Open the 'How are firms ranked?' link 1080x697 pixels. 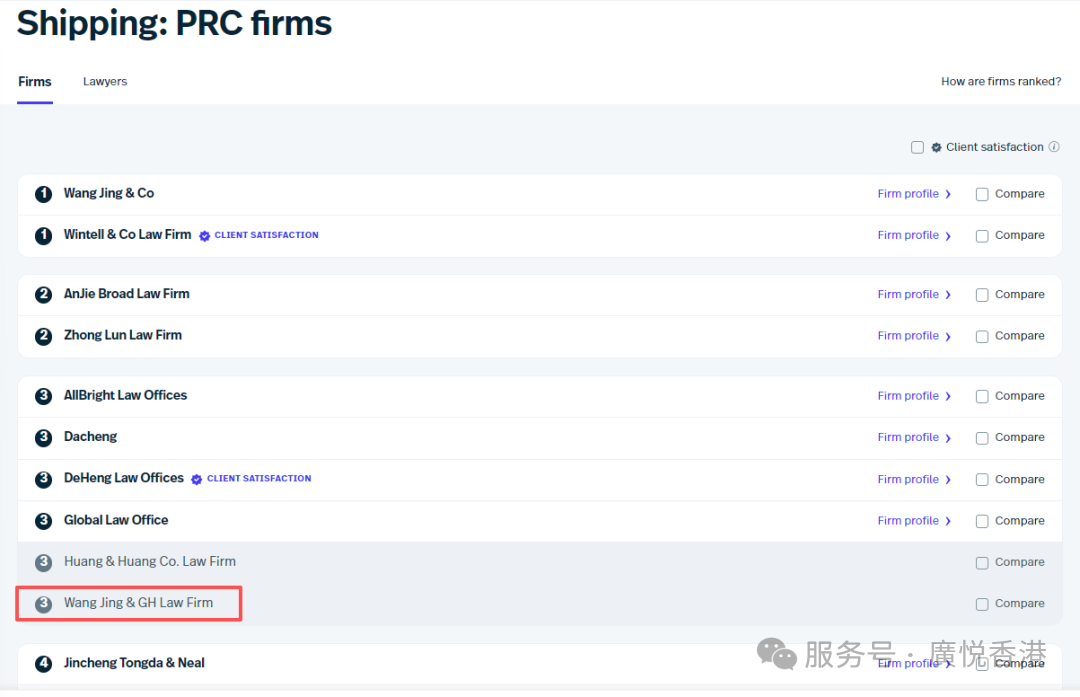point(1000,82)
